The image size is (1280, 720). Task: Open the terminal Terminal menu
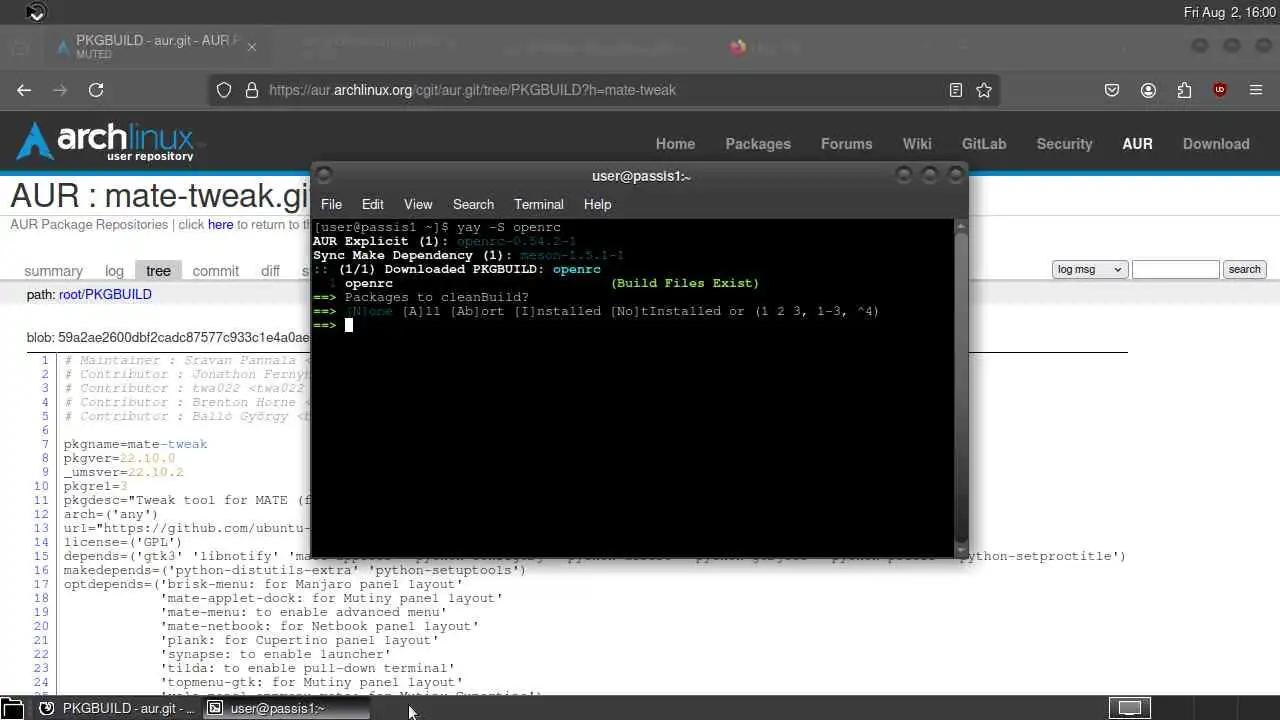pos(539,204)
